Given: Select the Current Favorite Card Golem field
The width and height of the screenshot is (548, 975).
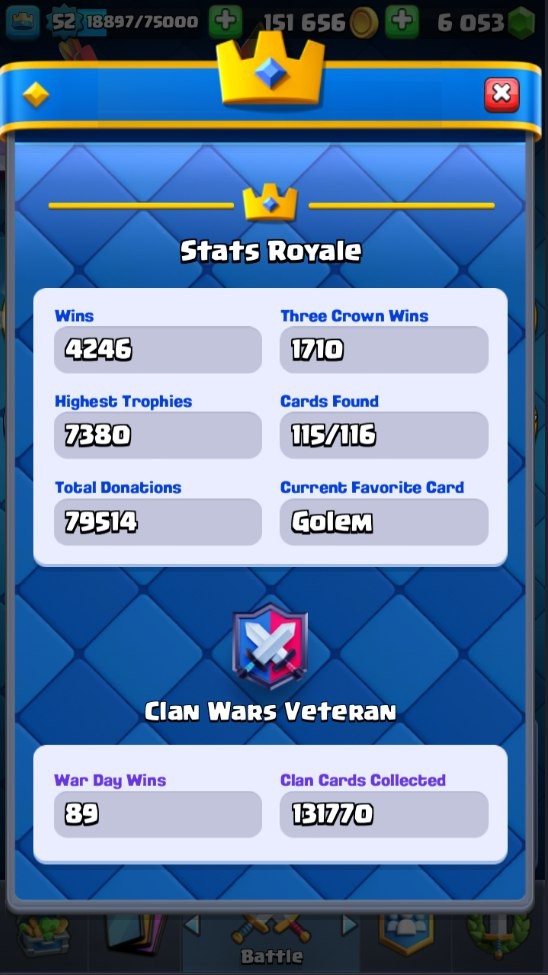Looking at the screenshot, I should 384,522.
